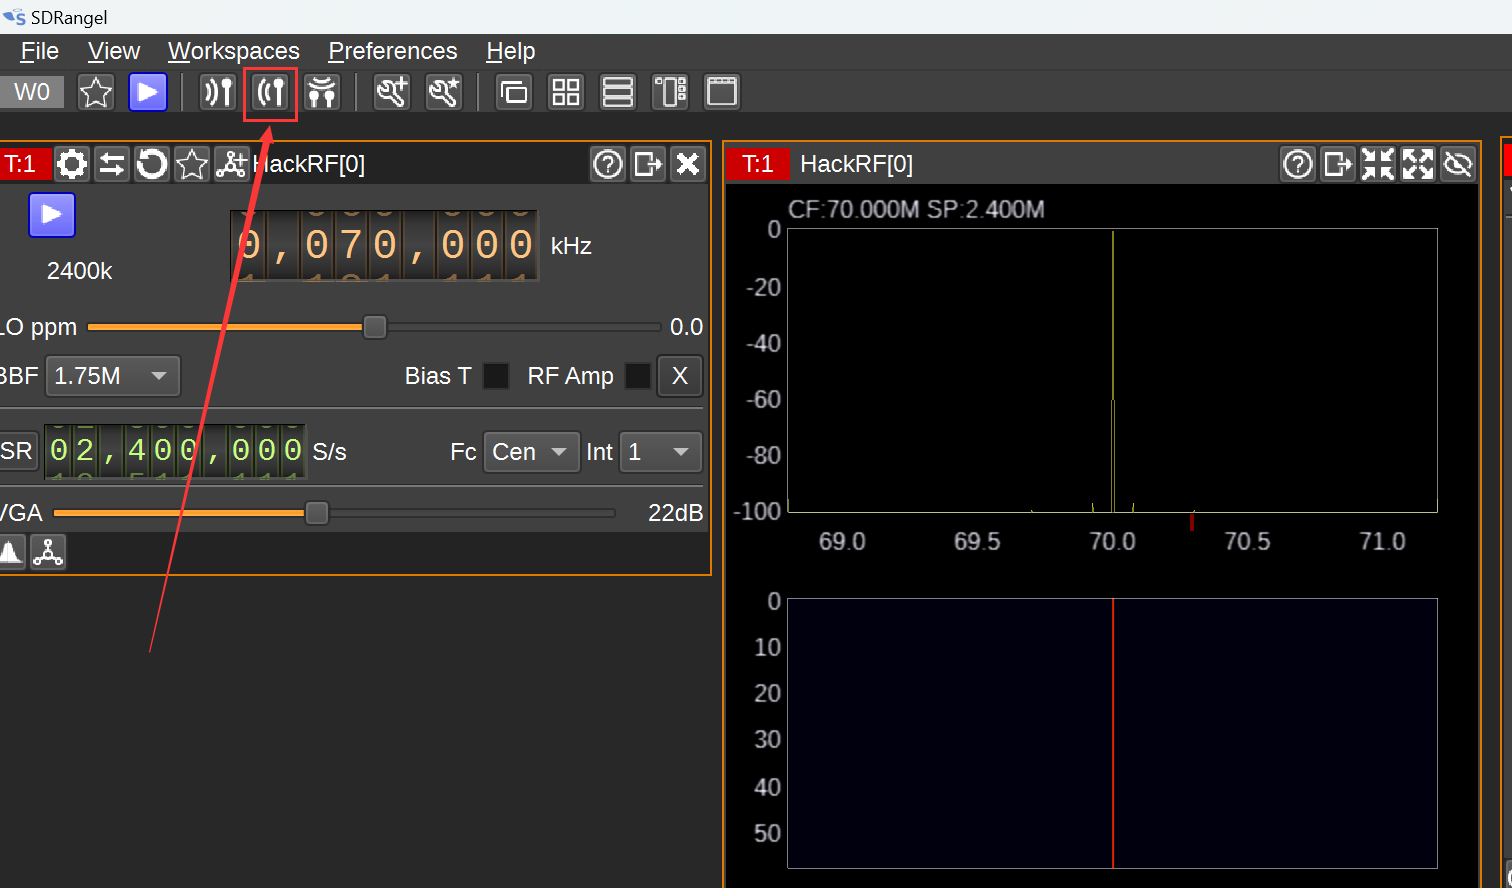Click the sample rate S/s dial
This screenshot has height=888, width=1512.
click(x=175, y=451)
